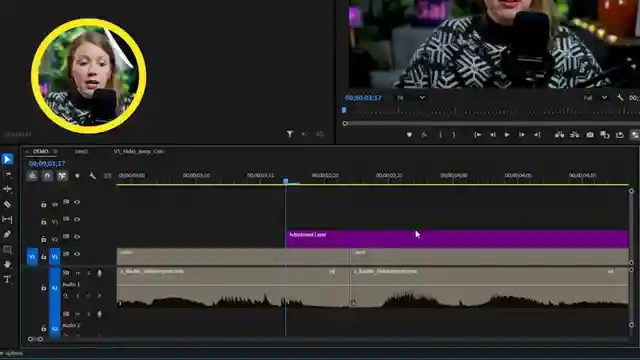Viewport: 640px width, 360px height.
Task: Hide track V4 output eye
Action: click(77, 202)
